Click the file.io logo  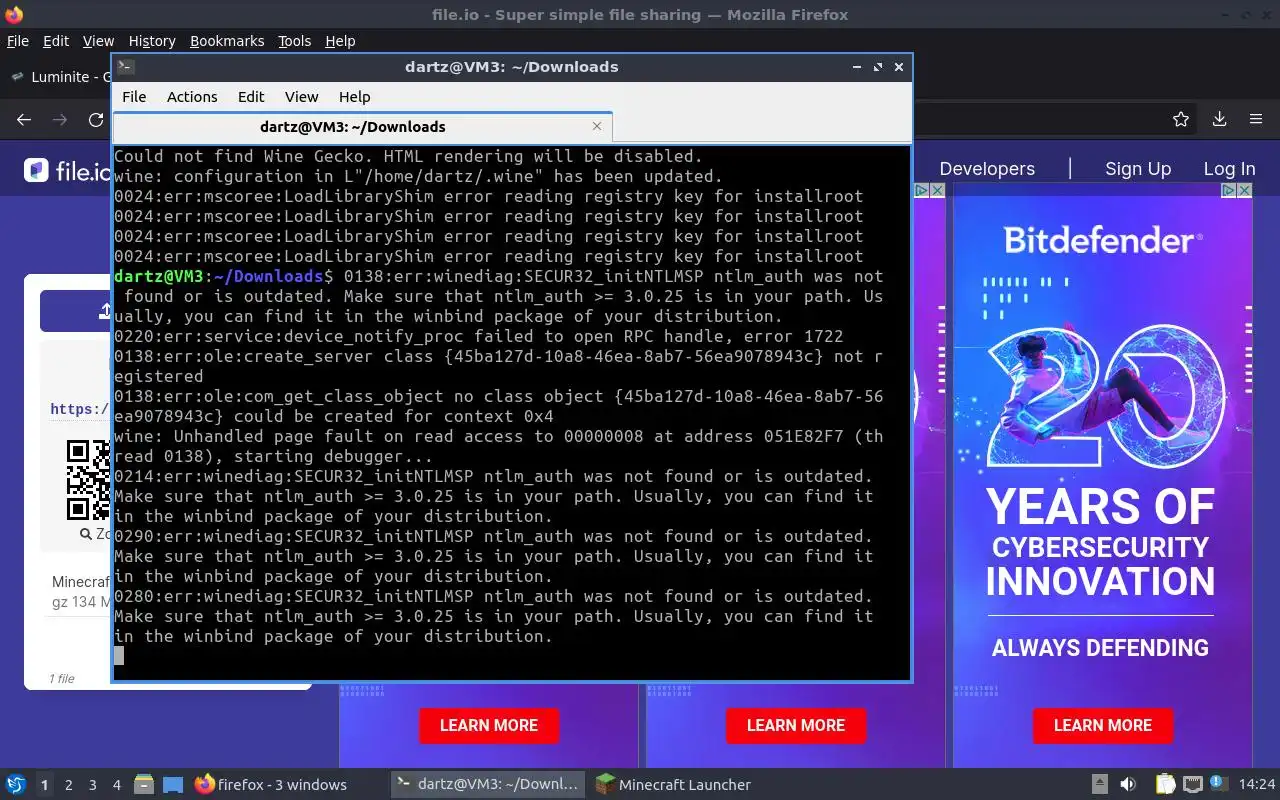click(67, 170)
